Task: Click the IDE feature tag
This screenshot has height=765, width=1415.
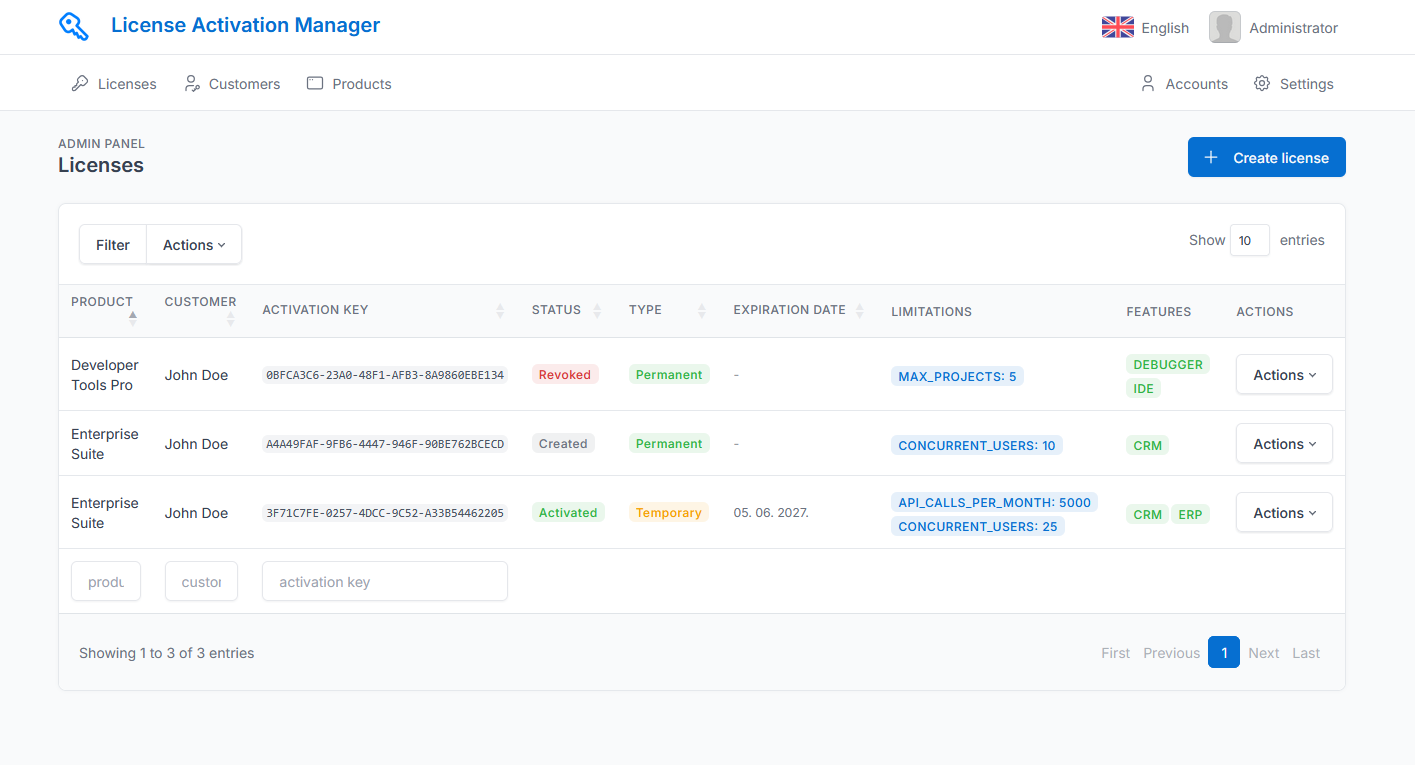Action: [1144, 389]
